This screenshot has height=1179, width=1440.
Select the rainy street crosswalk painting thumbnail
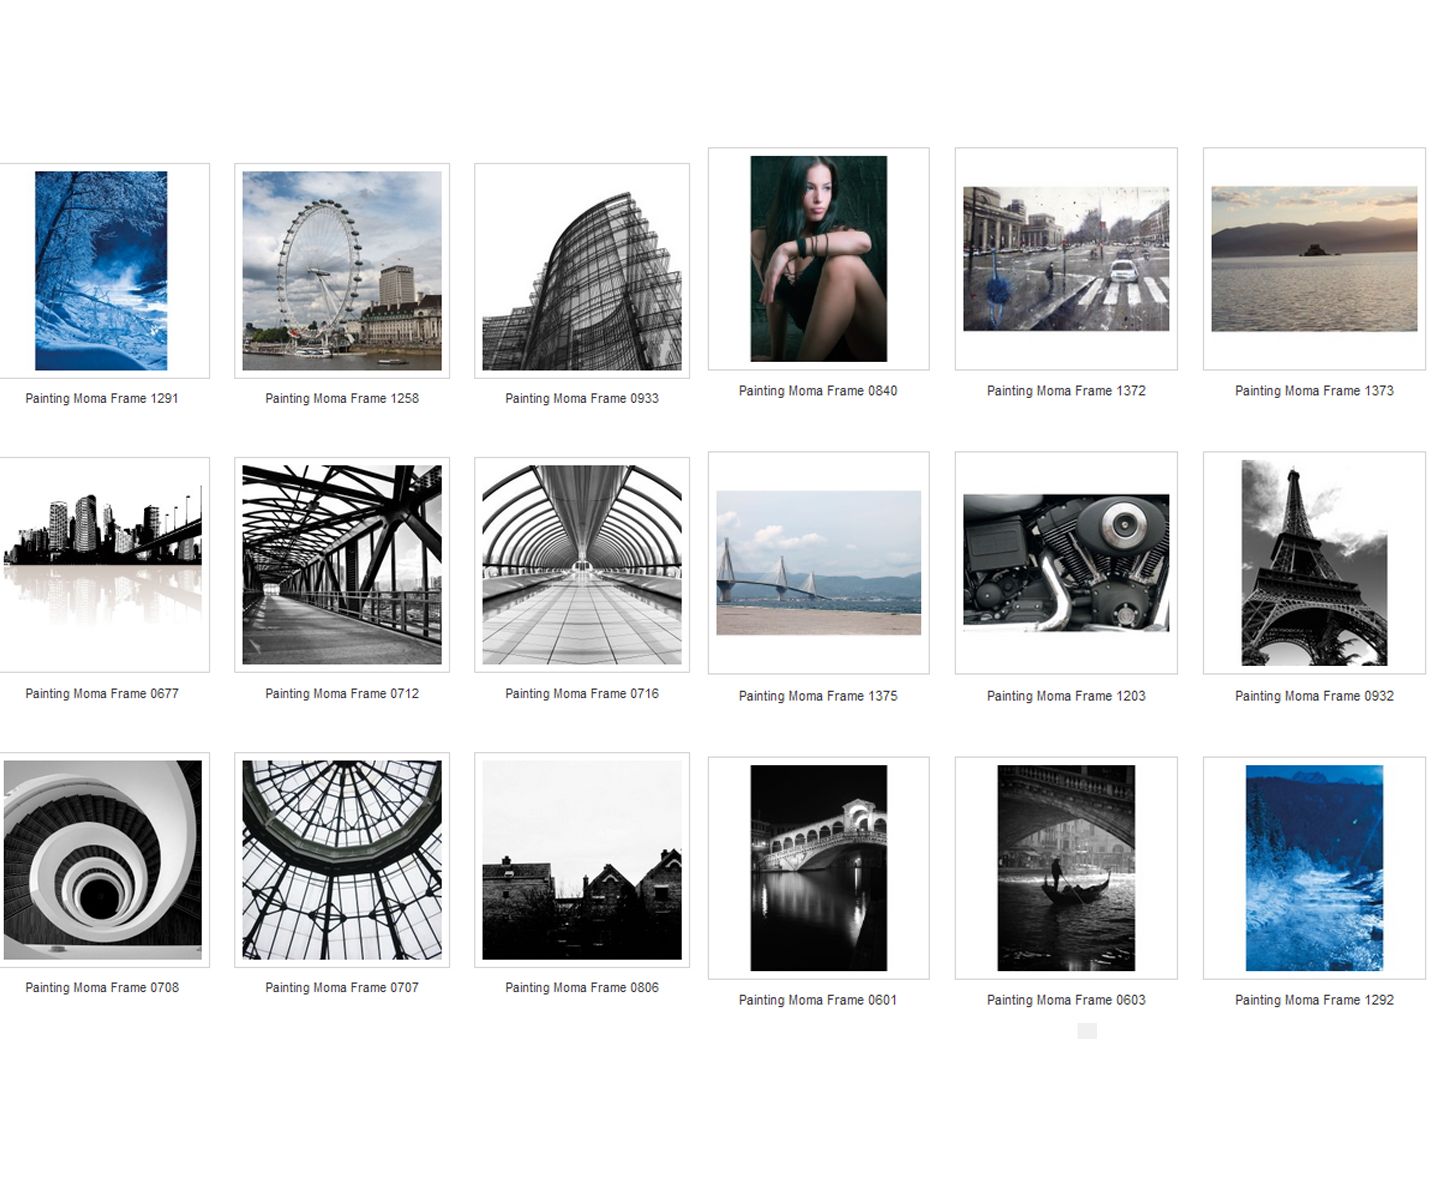click(x=1066, y=259)
